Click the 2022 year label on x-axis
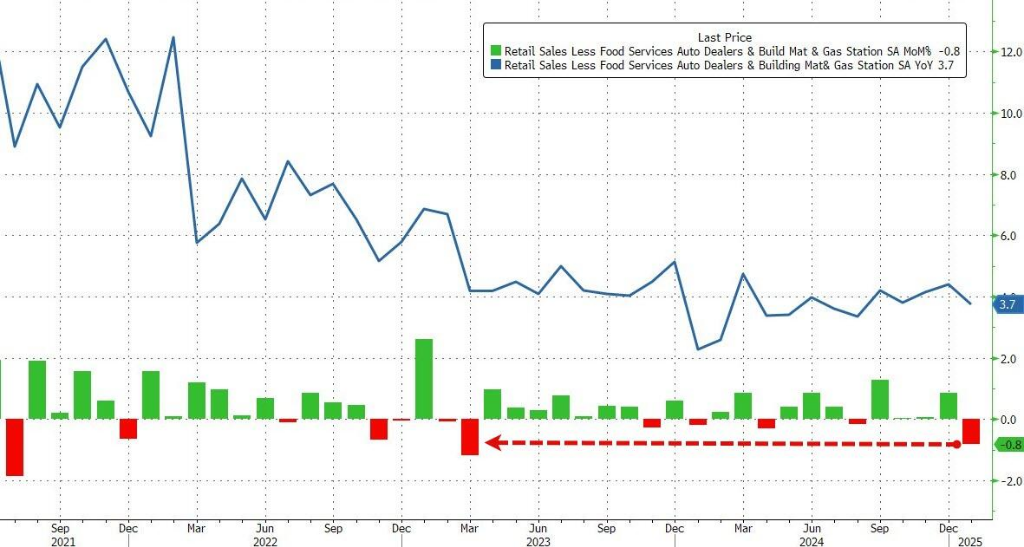Viewport: 1024px width, 547px height. [263, 540]
